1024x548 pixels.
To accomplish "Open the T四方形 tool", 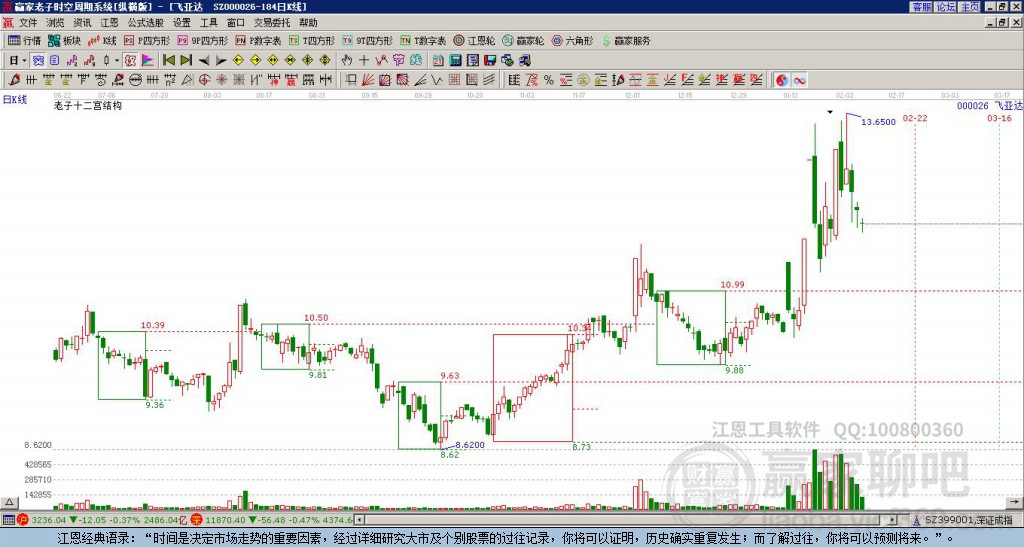I will pos(312,40).
